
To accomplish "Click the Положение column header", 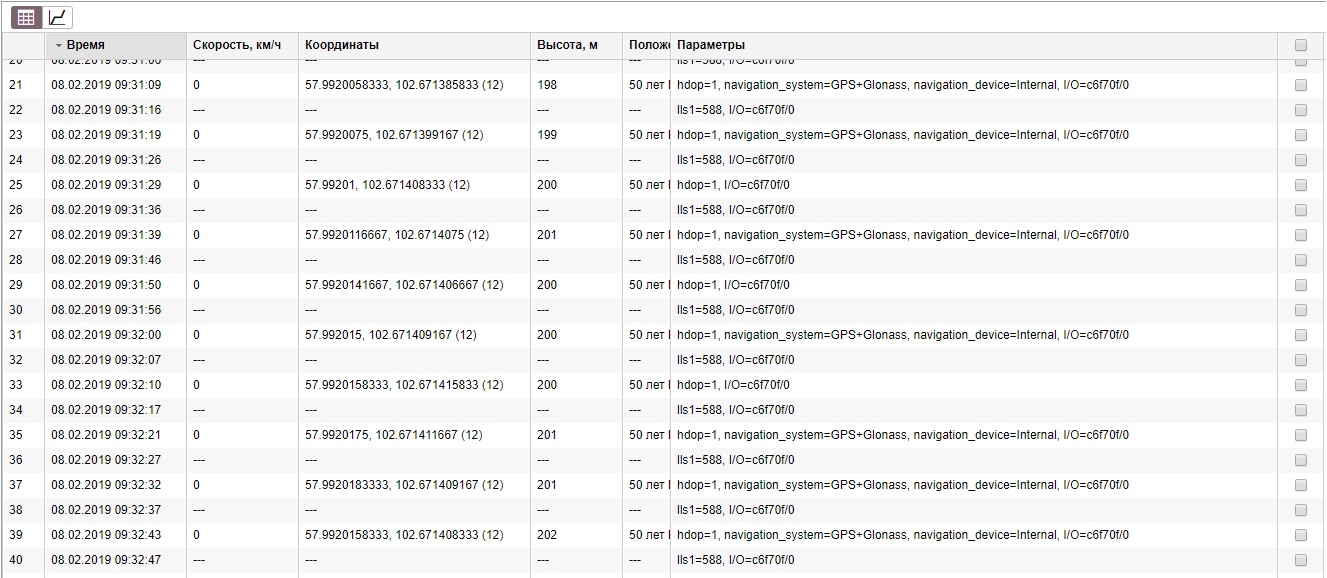I will [648, 45].
